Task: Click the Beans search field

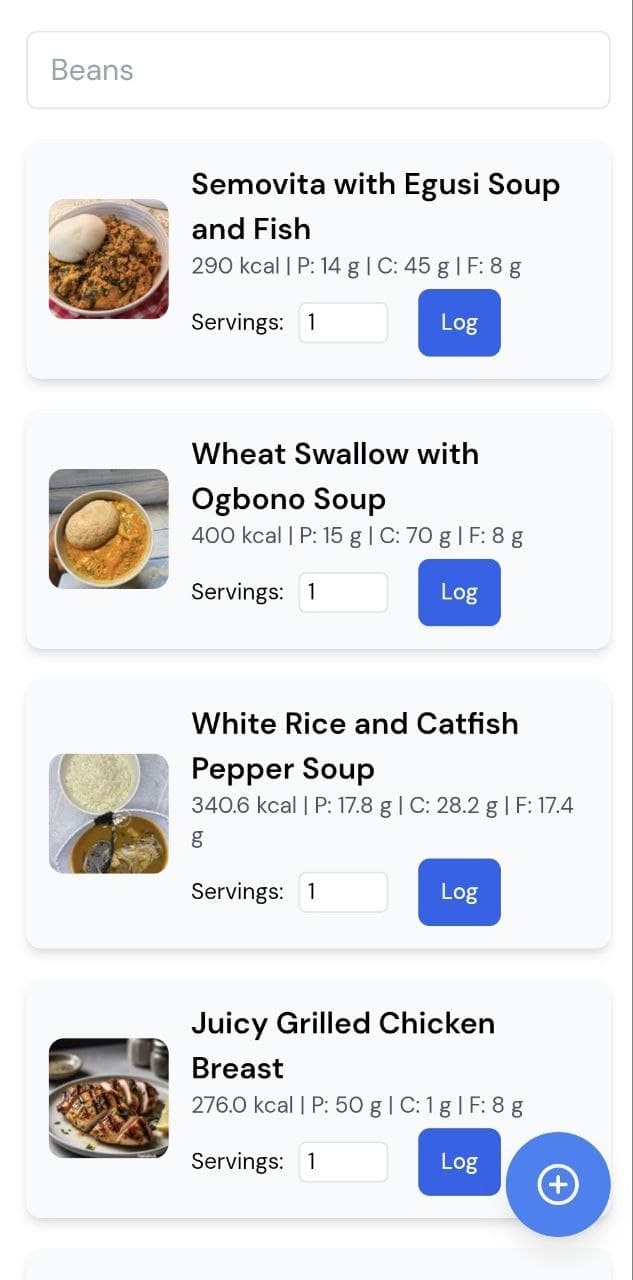Action: (318, 70)
